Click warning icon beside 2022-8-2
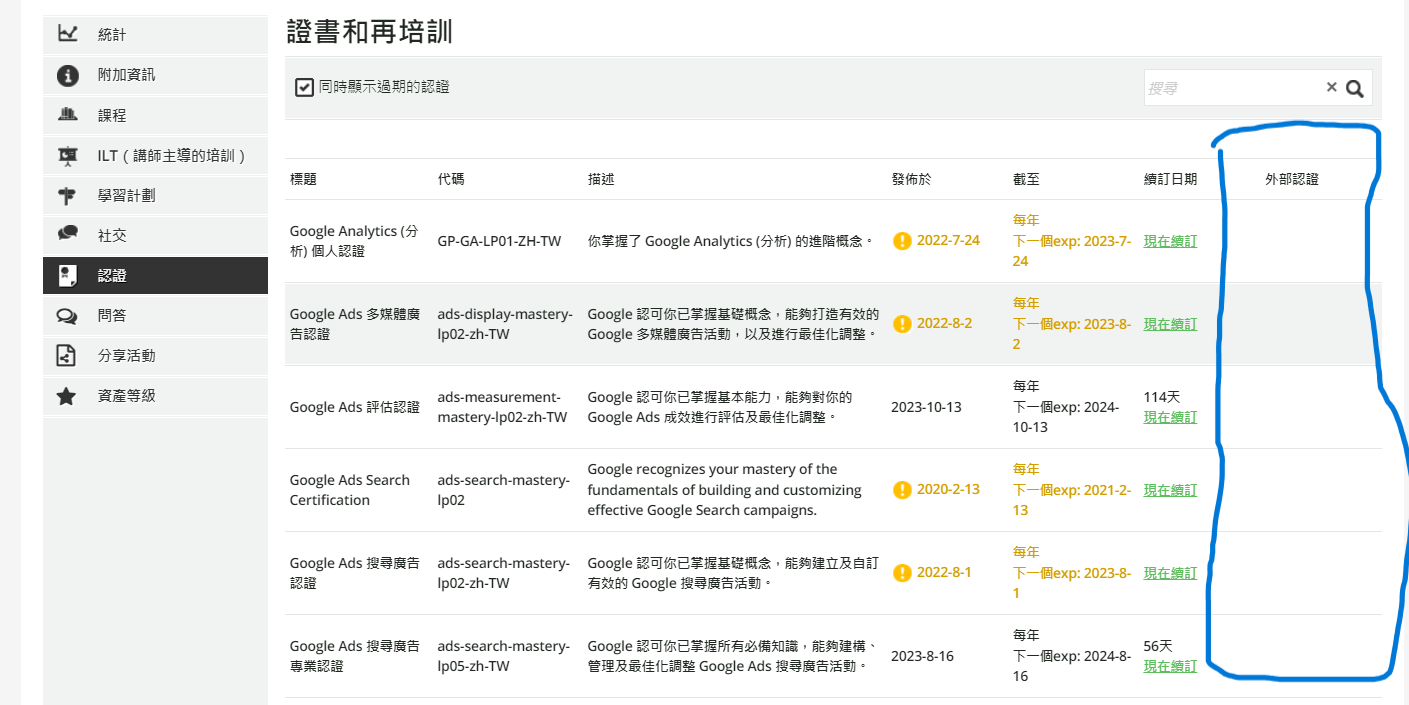 (902, 324)
